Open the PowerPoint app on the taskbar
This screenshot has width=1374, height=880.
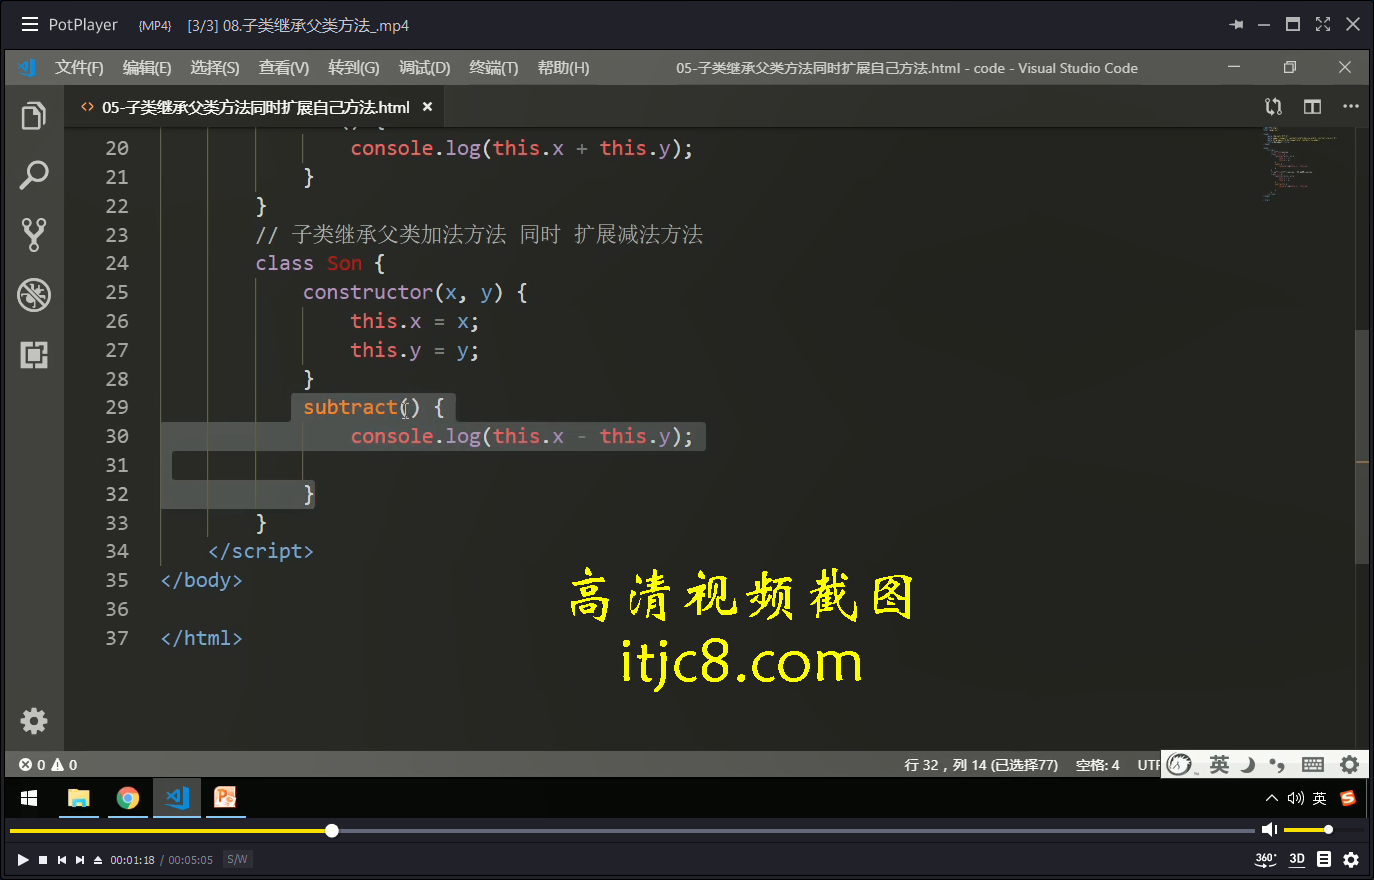point(226,798)
